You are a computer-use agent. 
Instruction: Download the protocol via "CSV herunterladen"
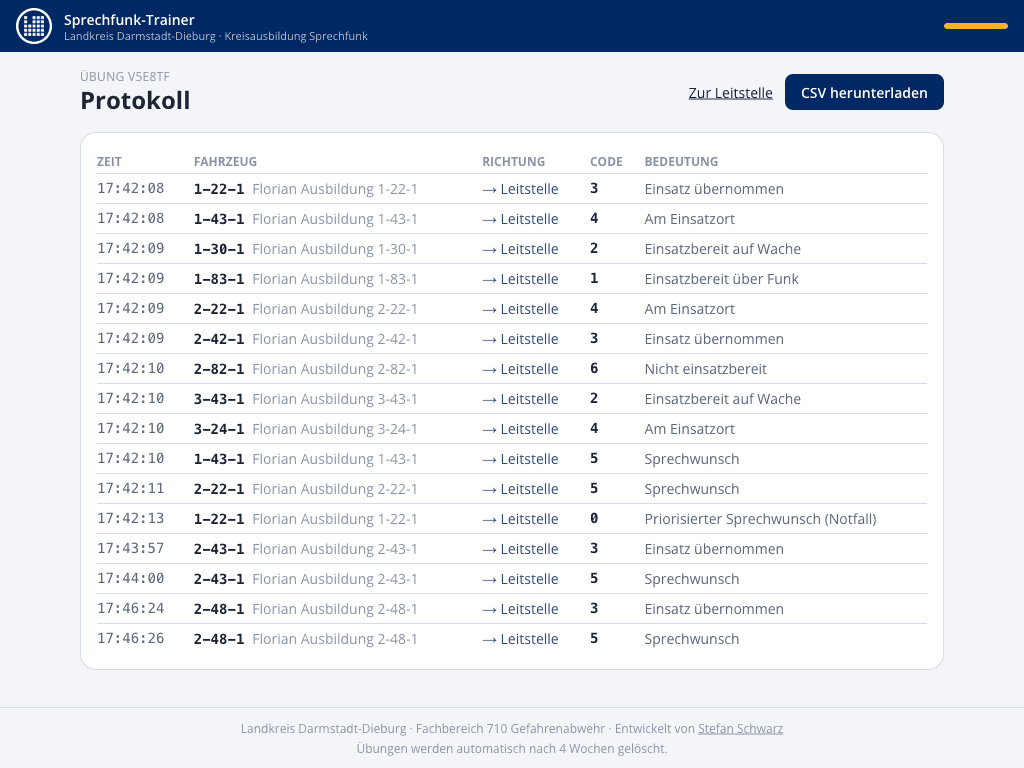(864, 92)
